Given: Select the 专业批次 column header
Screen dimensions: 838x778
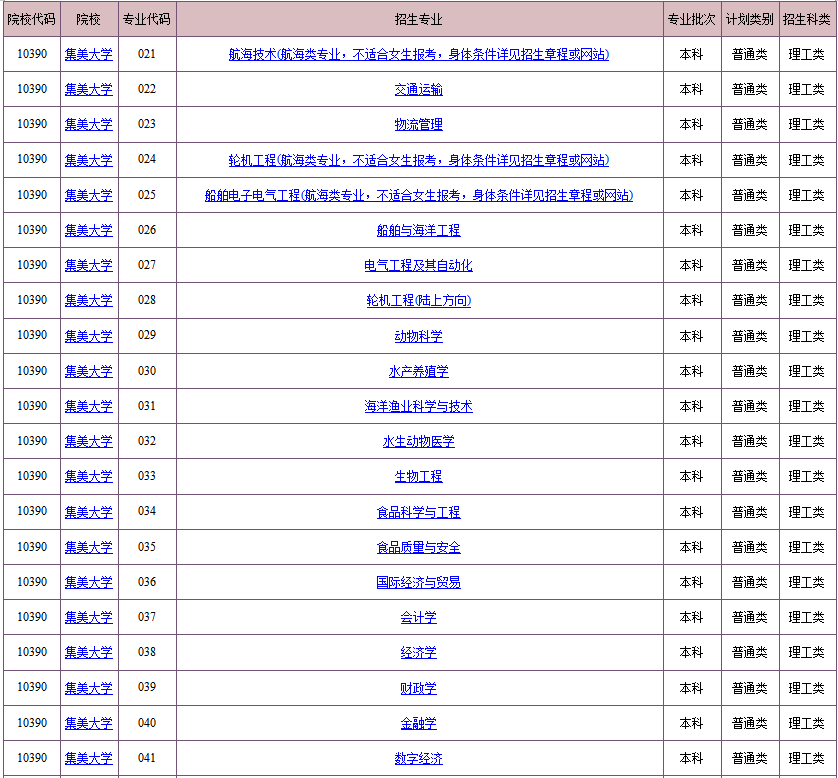Looking at the screenshot, I should pyautogui.click(x=692, y=19).
